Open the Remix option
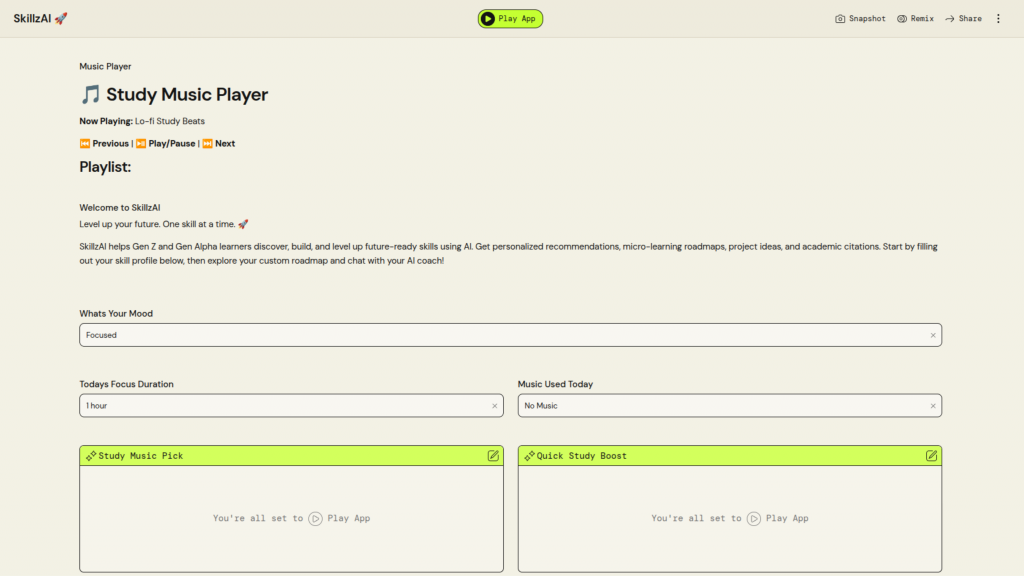 click(x=915, y=19)
